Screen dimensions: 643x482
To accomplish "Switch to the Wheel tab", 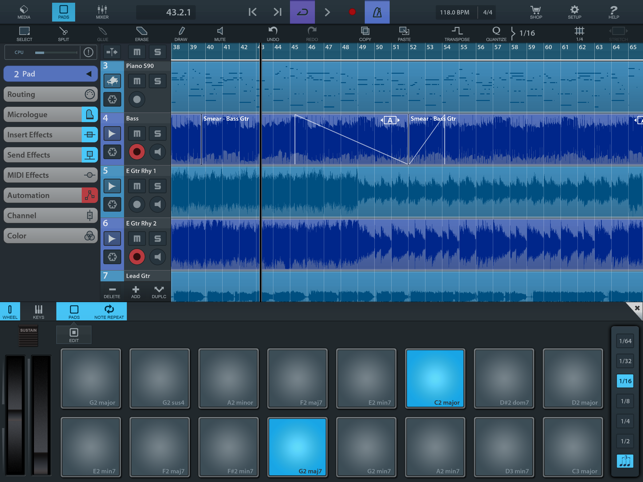I will [10, 312].
